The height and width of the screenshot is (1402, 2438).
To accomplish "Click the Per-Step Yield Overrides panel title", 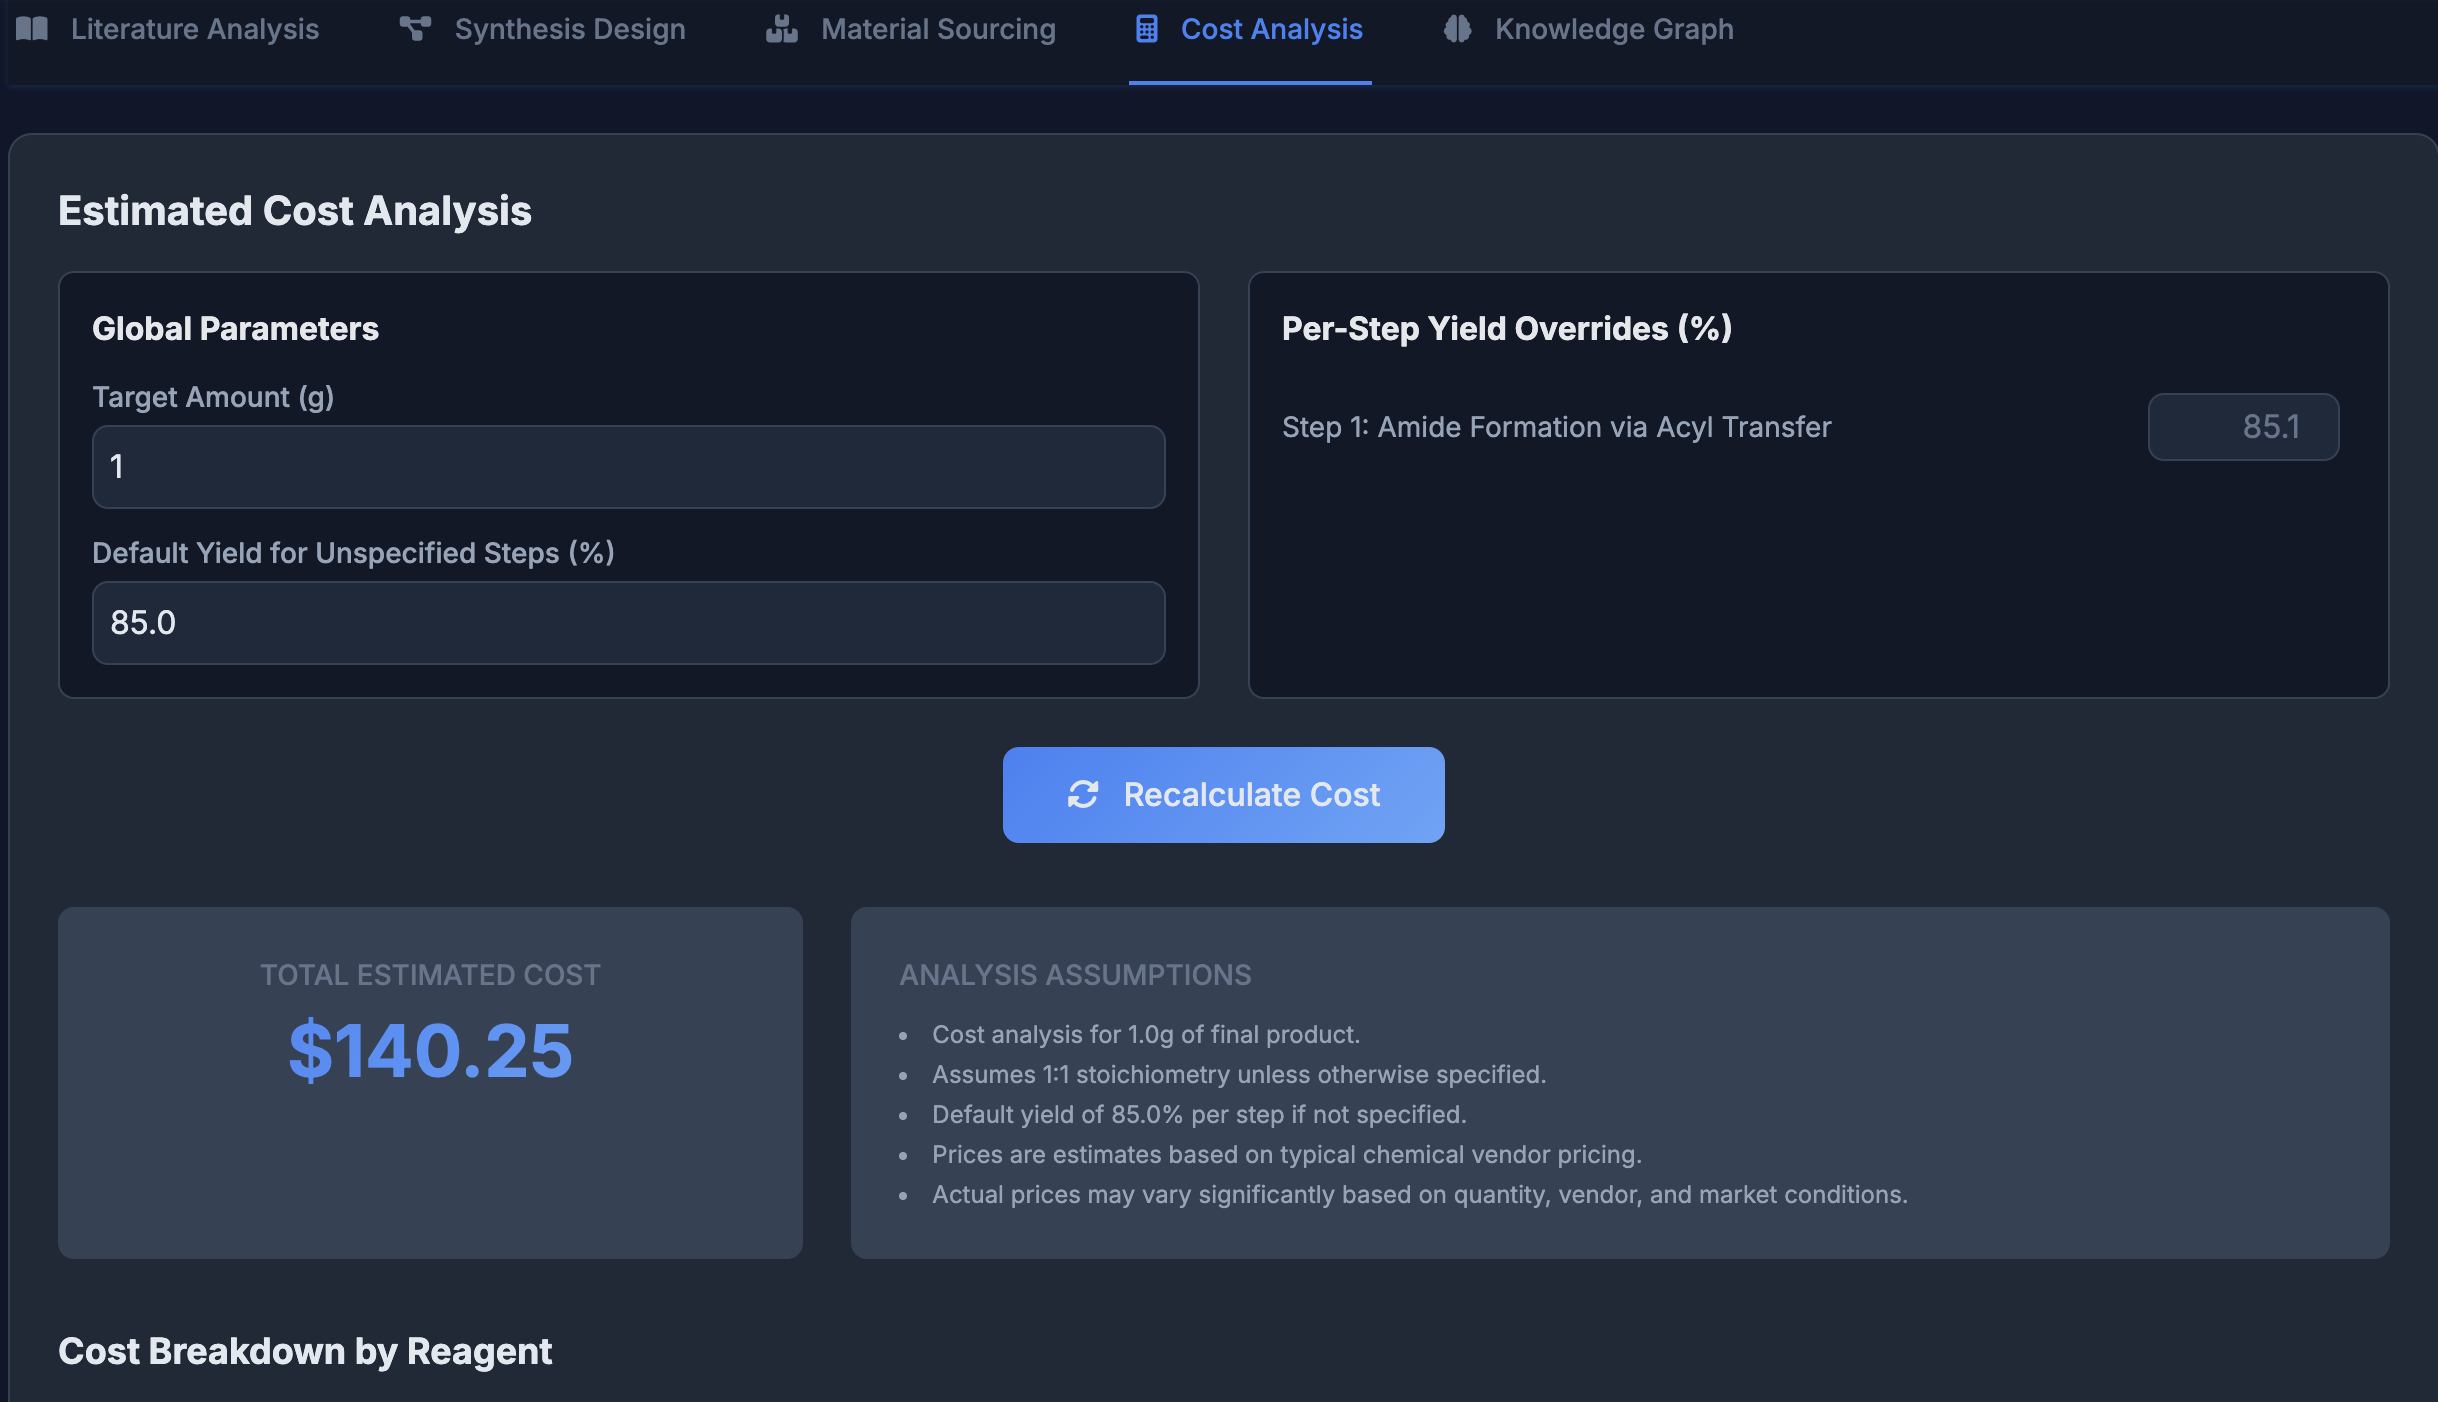I will click(1505, 328).
